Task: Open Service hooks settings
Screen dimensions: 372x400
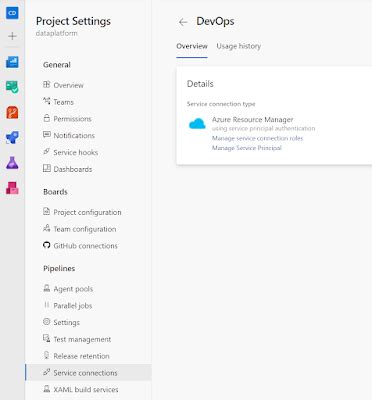Action: point(76,152)
